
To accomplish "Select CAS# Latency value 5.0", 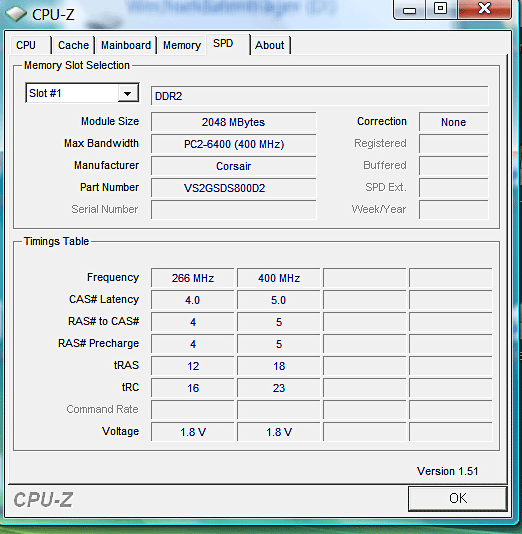I will (279, 300).
